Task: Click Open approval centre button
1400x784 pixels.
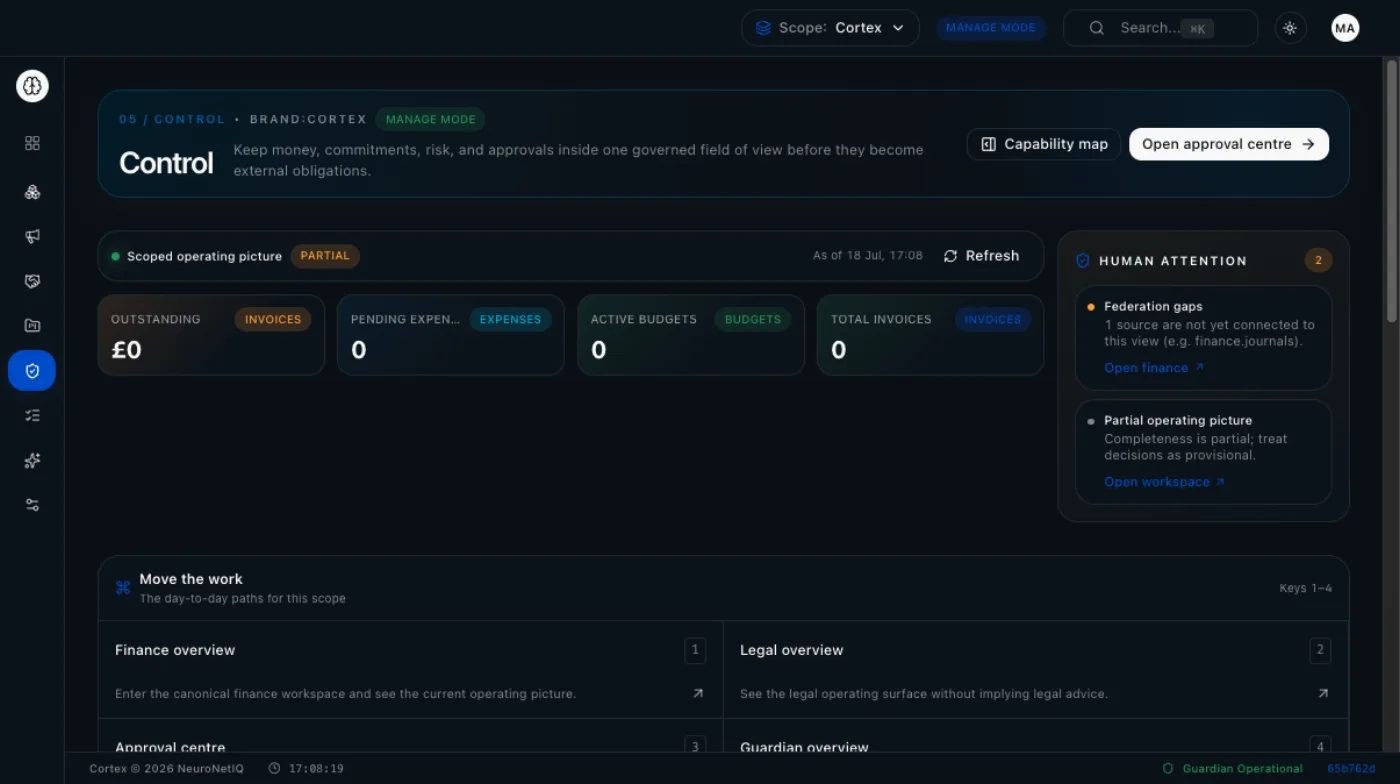Action: (x=1229, y=144)
